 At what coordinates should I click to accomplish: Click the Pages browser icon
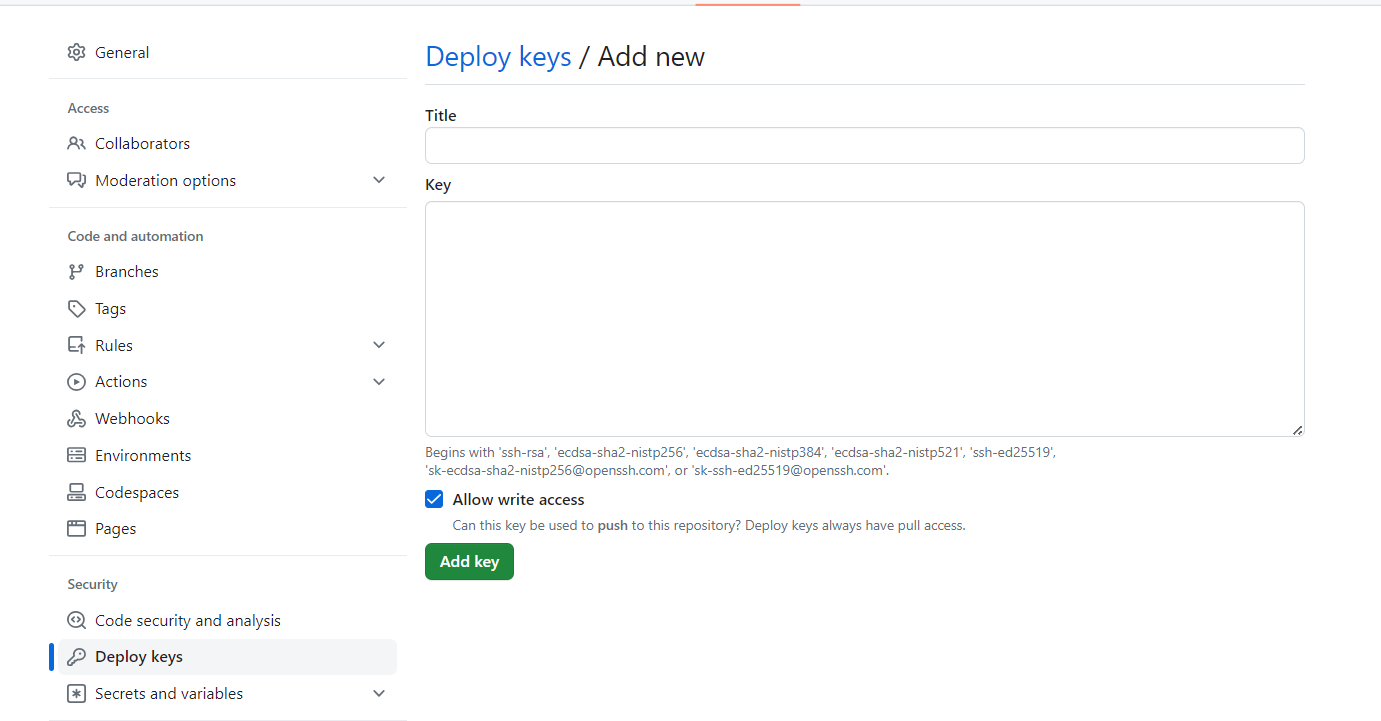click(76, 528)
